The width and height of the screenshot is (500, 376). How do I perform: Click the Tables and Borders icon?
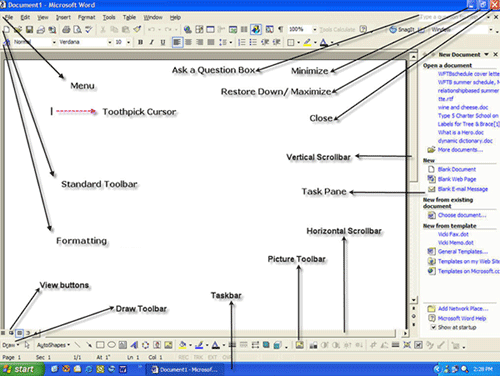click(199, 30)
